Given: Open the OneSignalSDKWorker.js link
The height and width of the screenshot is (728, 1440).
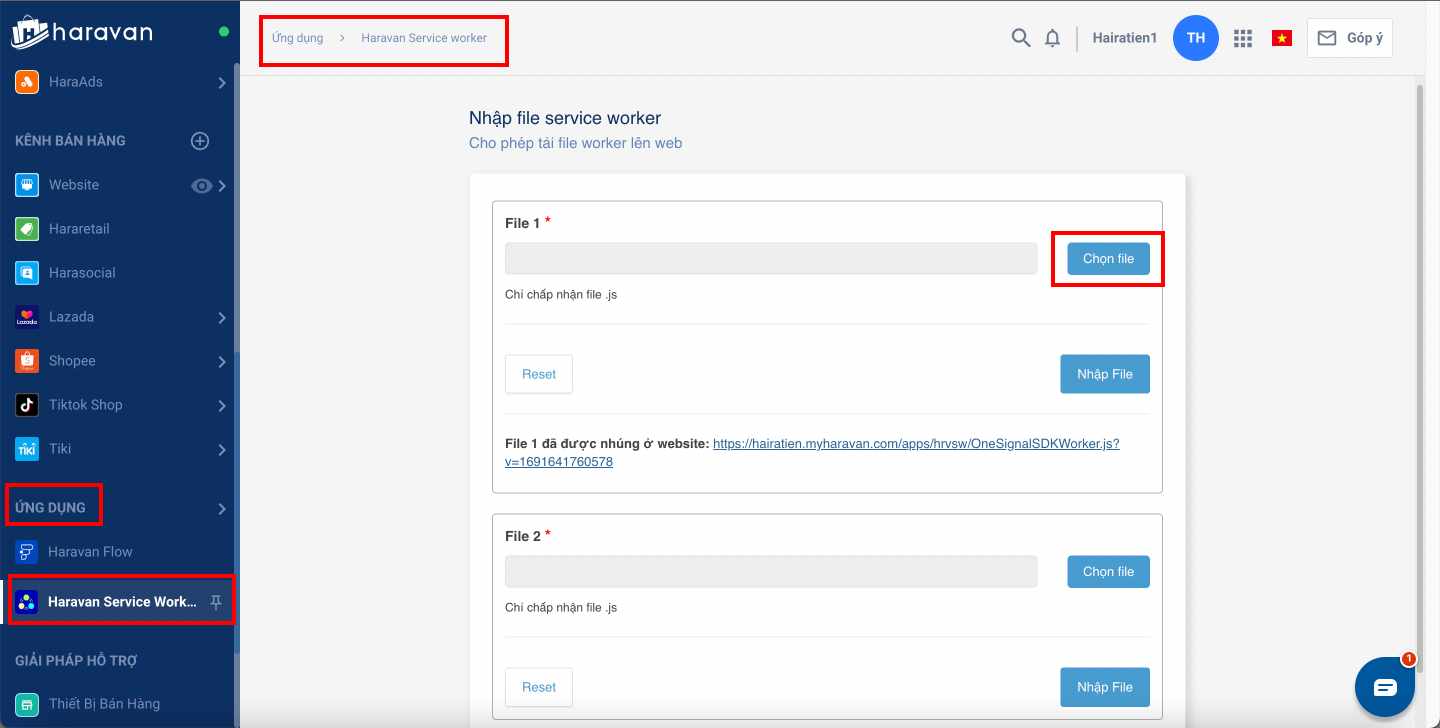Looking at the screenshot, I should [915, 444].
